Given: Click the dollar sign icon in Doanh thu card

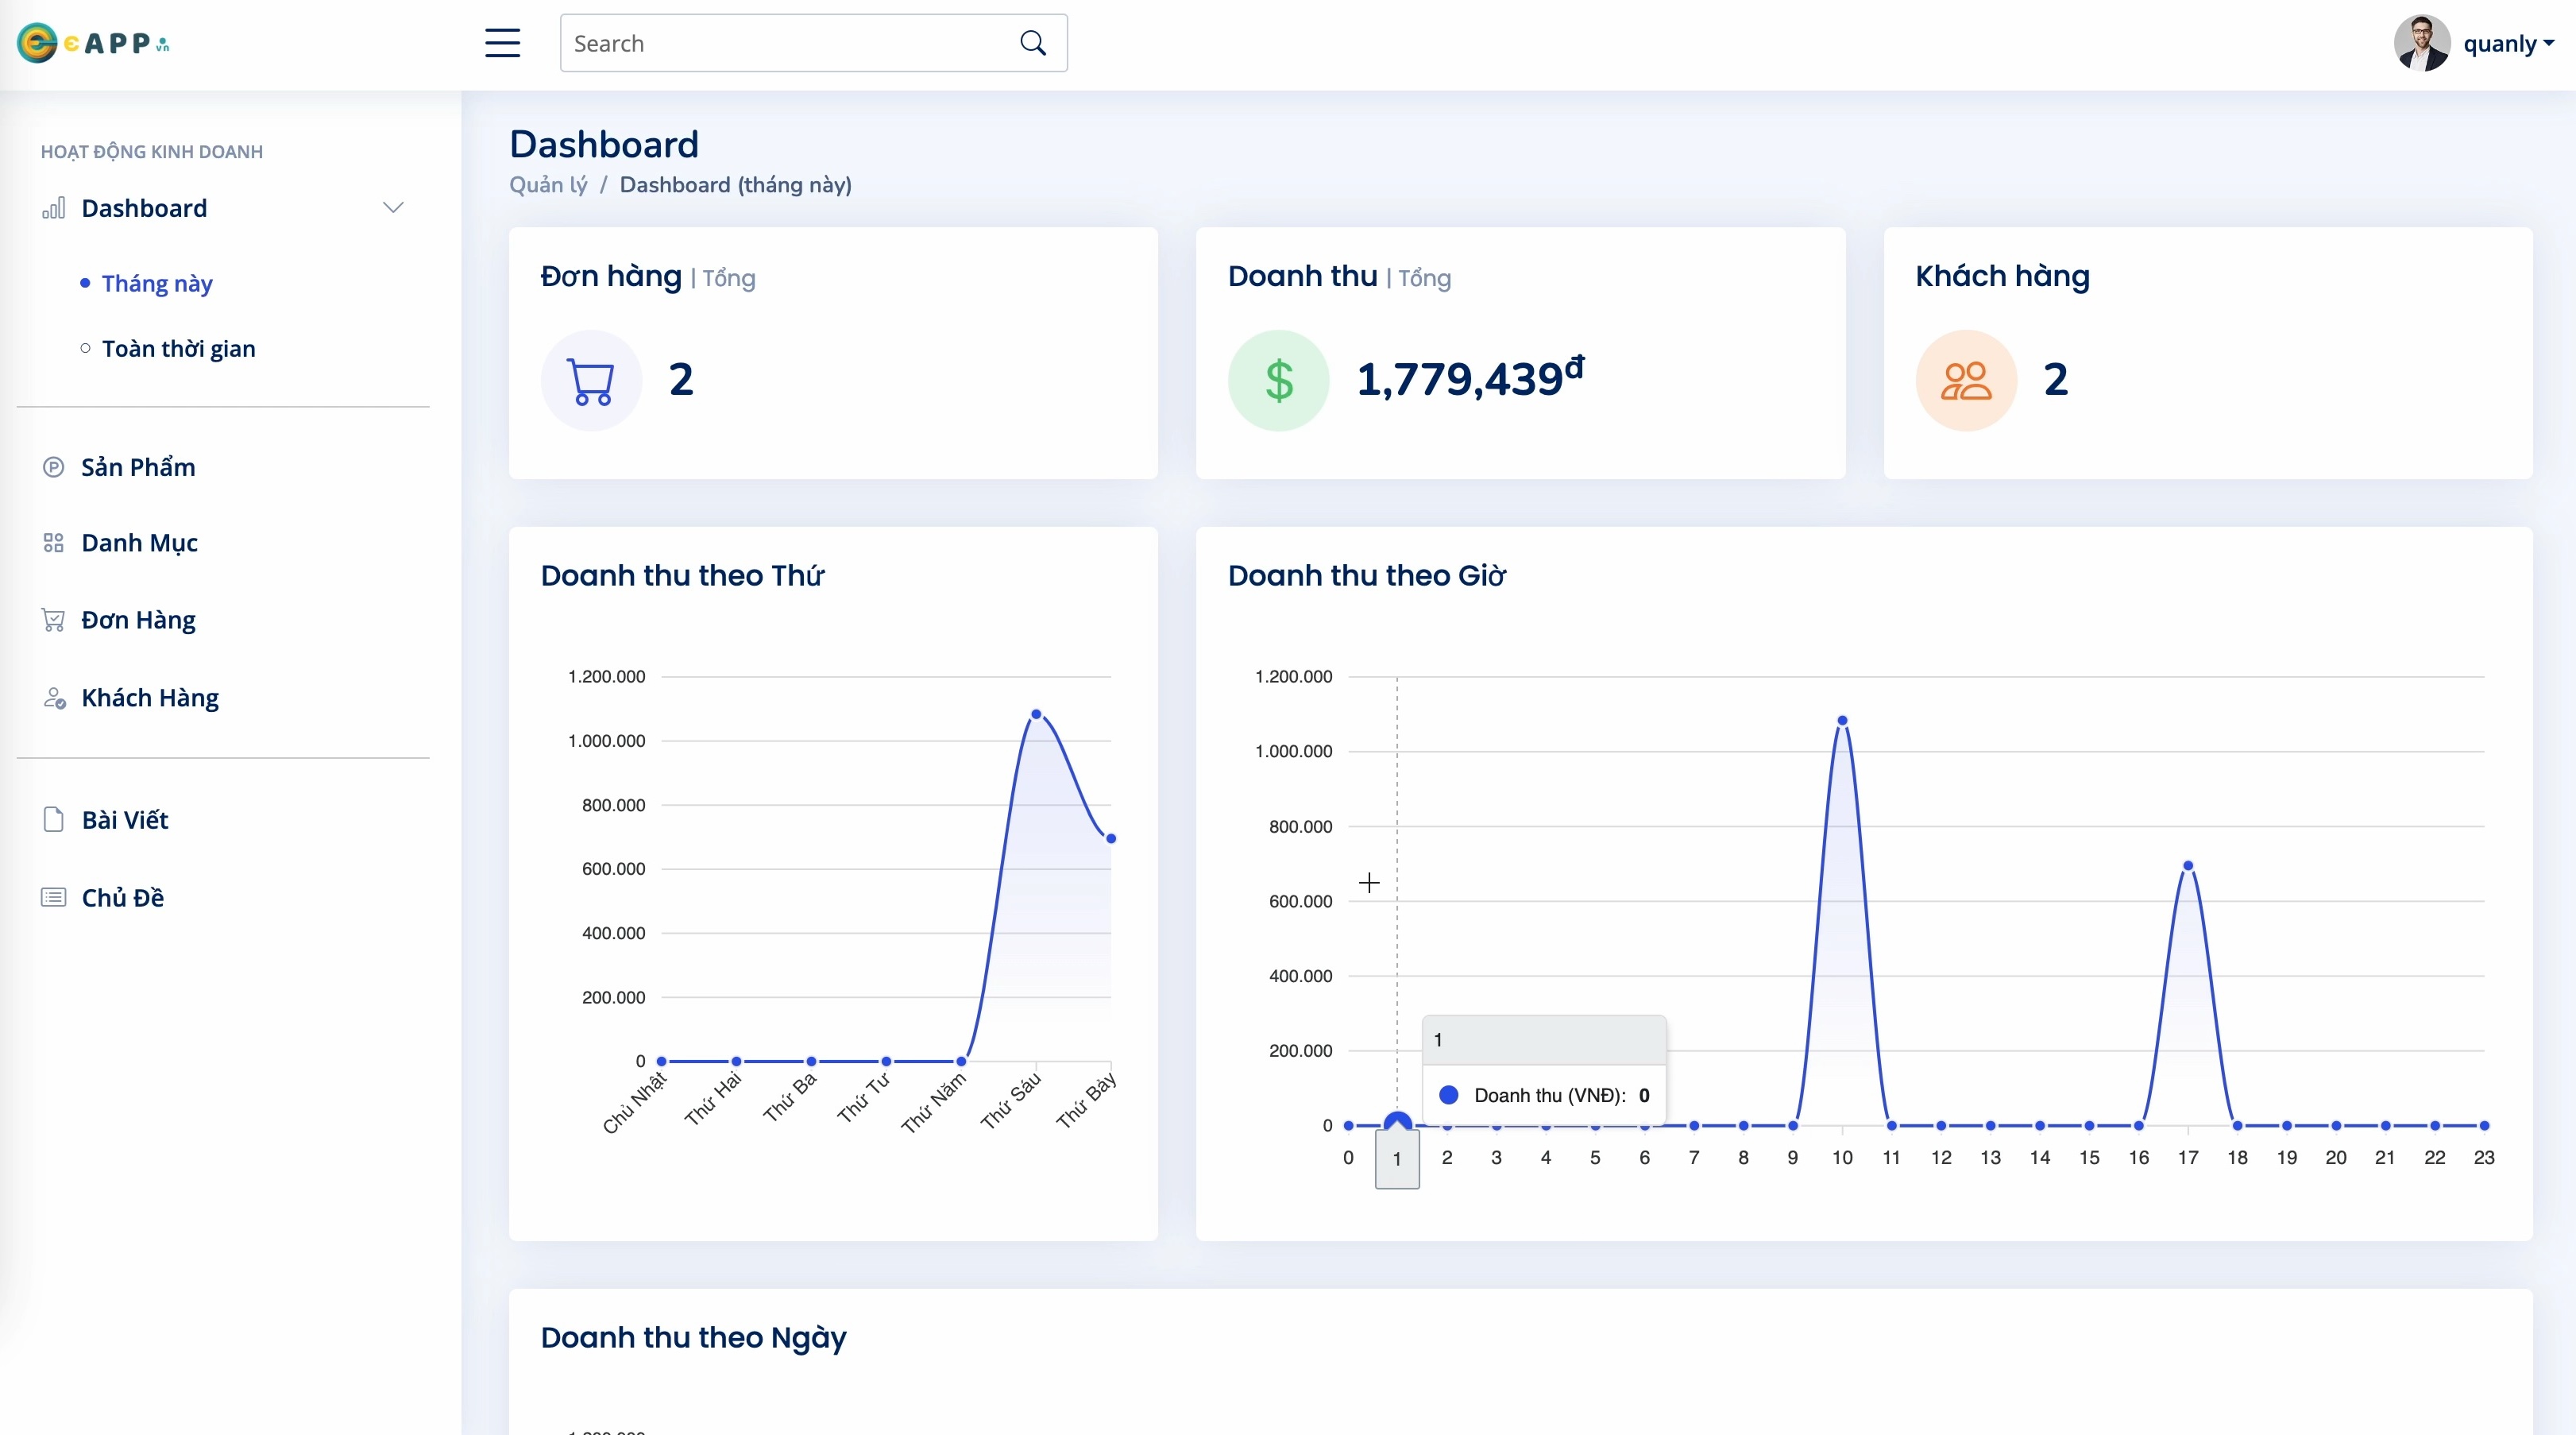Looking at the screenshot, I should tap(1278, 381).
